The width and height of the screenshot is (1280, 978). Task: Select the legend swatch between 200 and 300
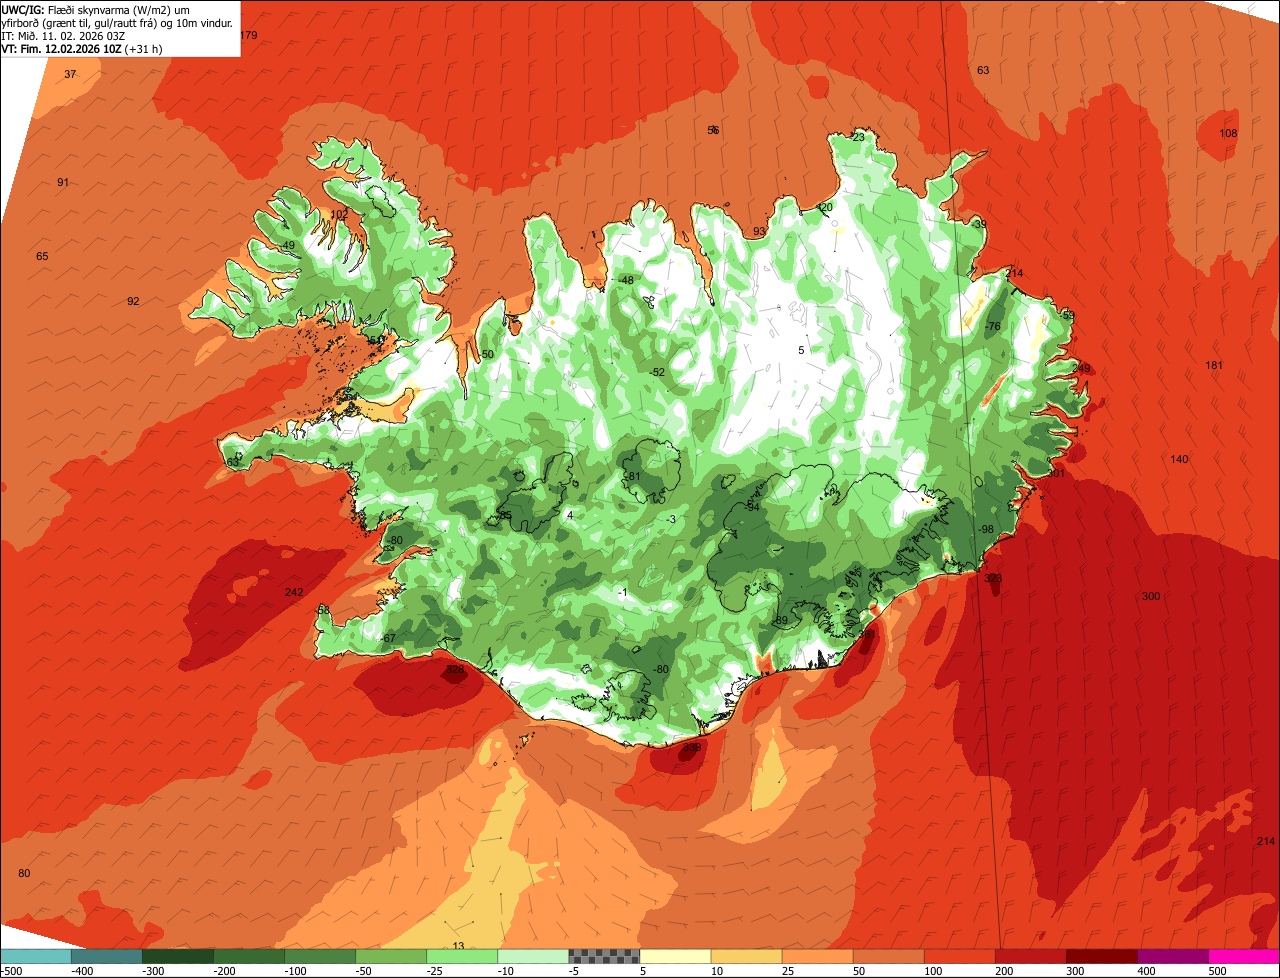click(x=1031, y=956)
